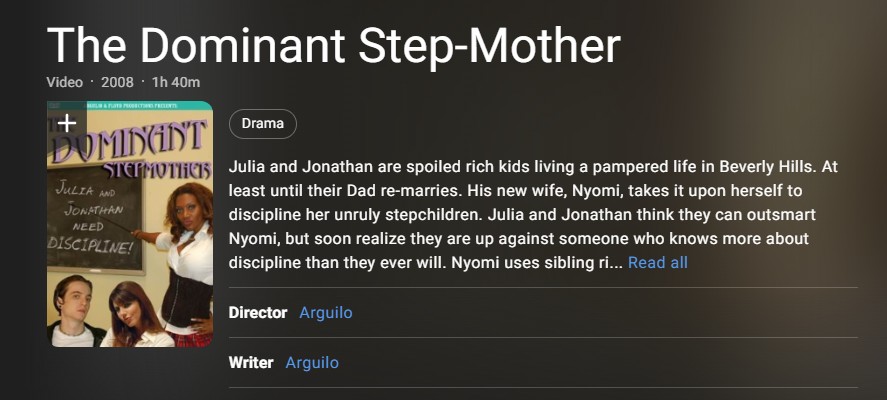The image size is (887, 400).
Task: Expand the plot with Read all
Action: point(657,262)
